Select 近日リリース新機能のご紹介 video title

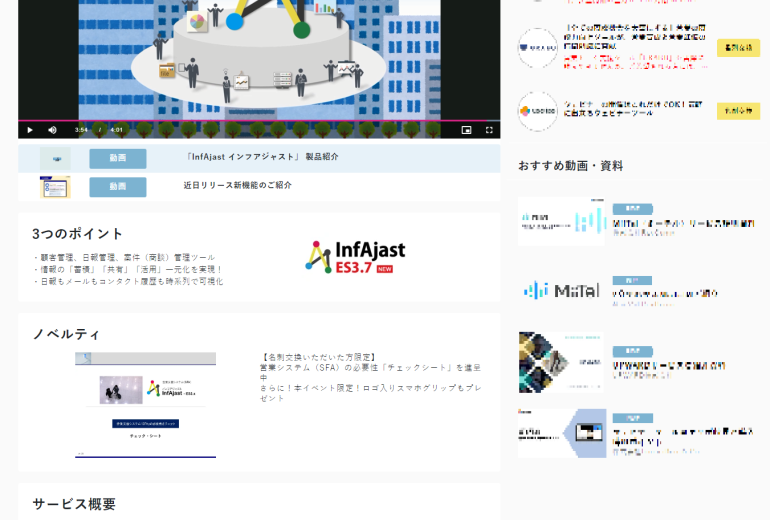coord(238,185)
